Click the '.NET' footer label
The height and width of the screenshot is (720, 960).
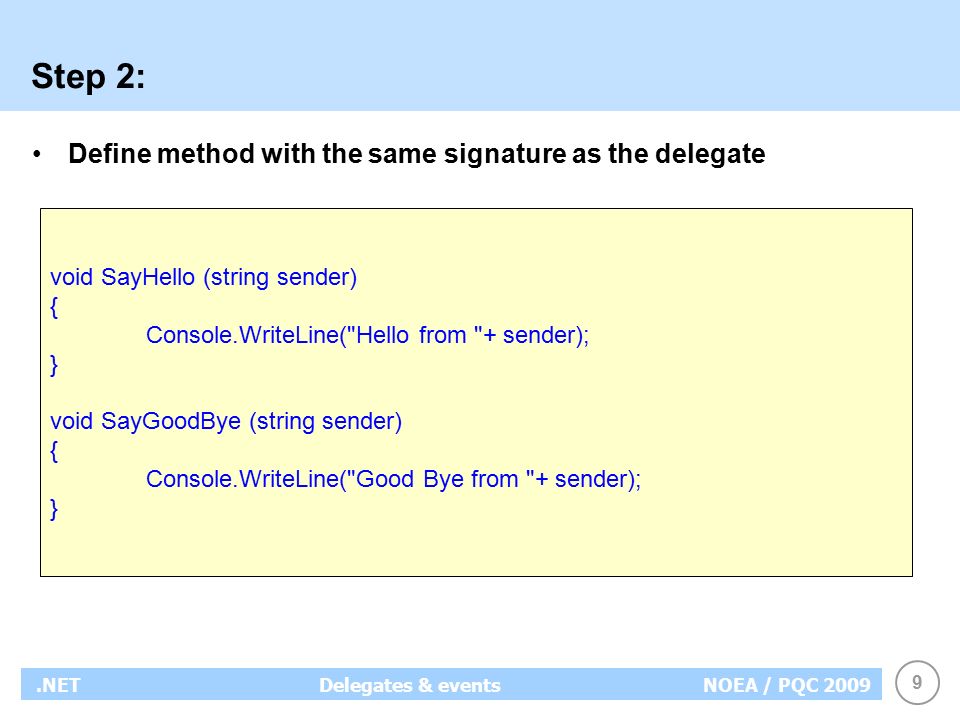click(58, 685)
